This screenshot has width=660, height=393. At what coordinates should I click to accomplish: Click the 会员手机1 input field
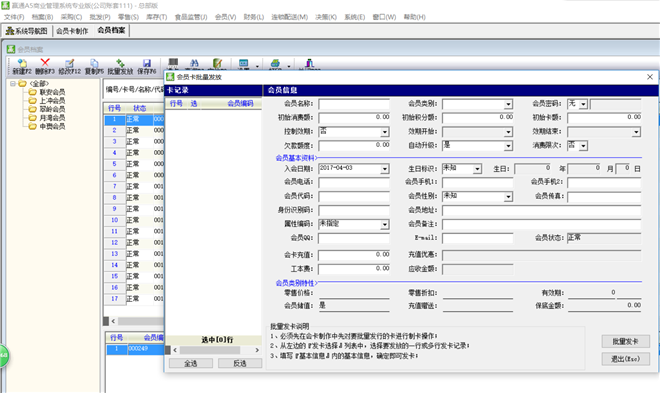click(478, 183)
